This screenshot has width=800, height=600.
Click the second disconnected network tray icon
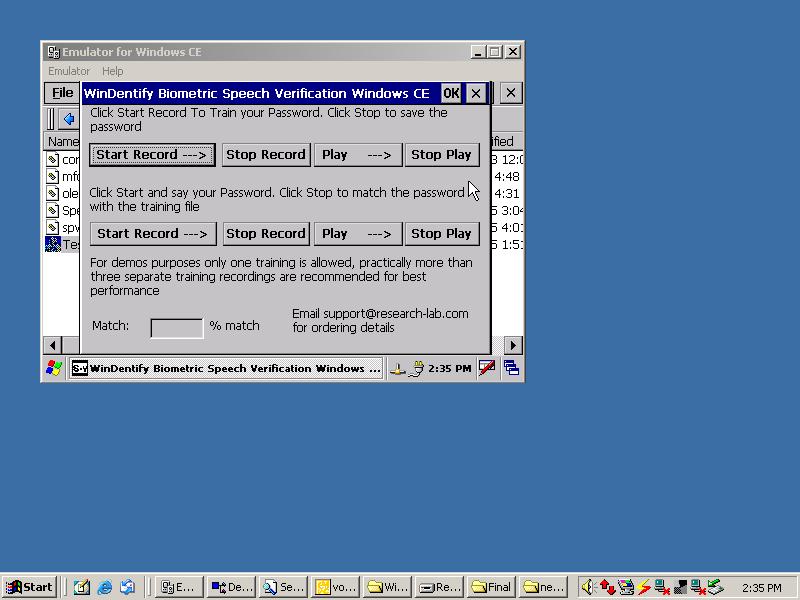pos(697,587)
